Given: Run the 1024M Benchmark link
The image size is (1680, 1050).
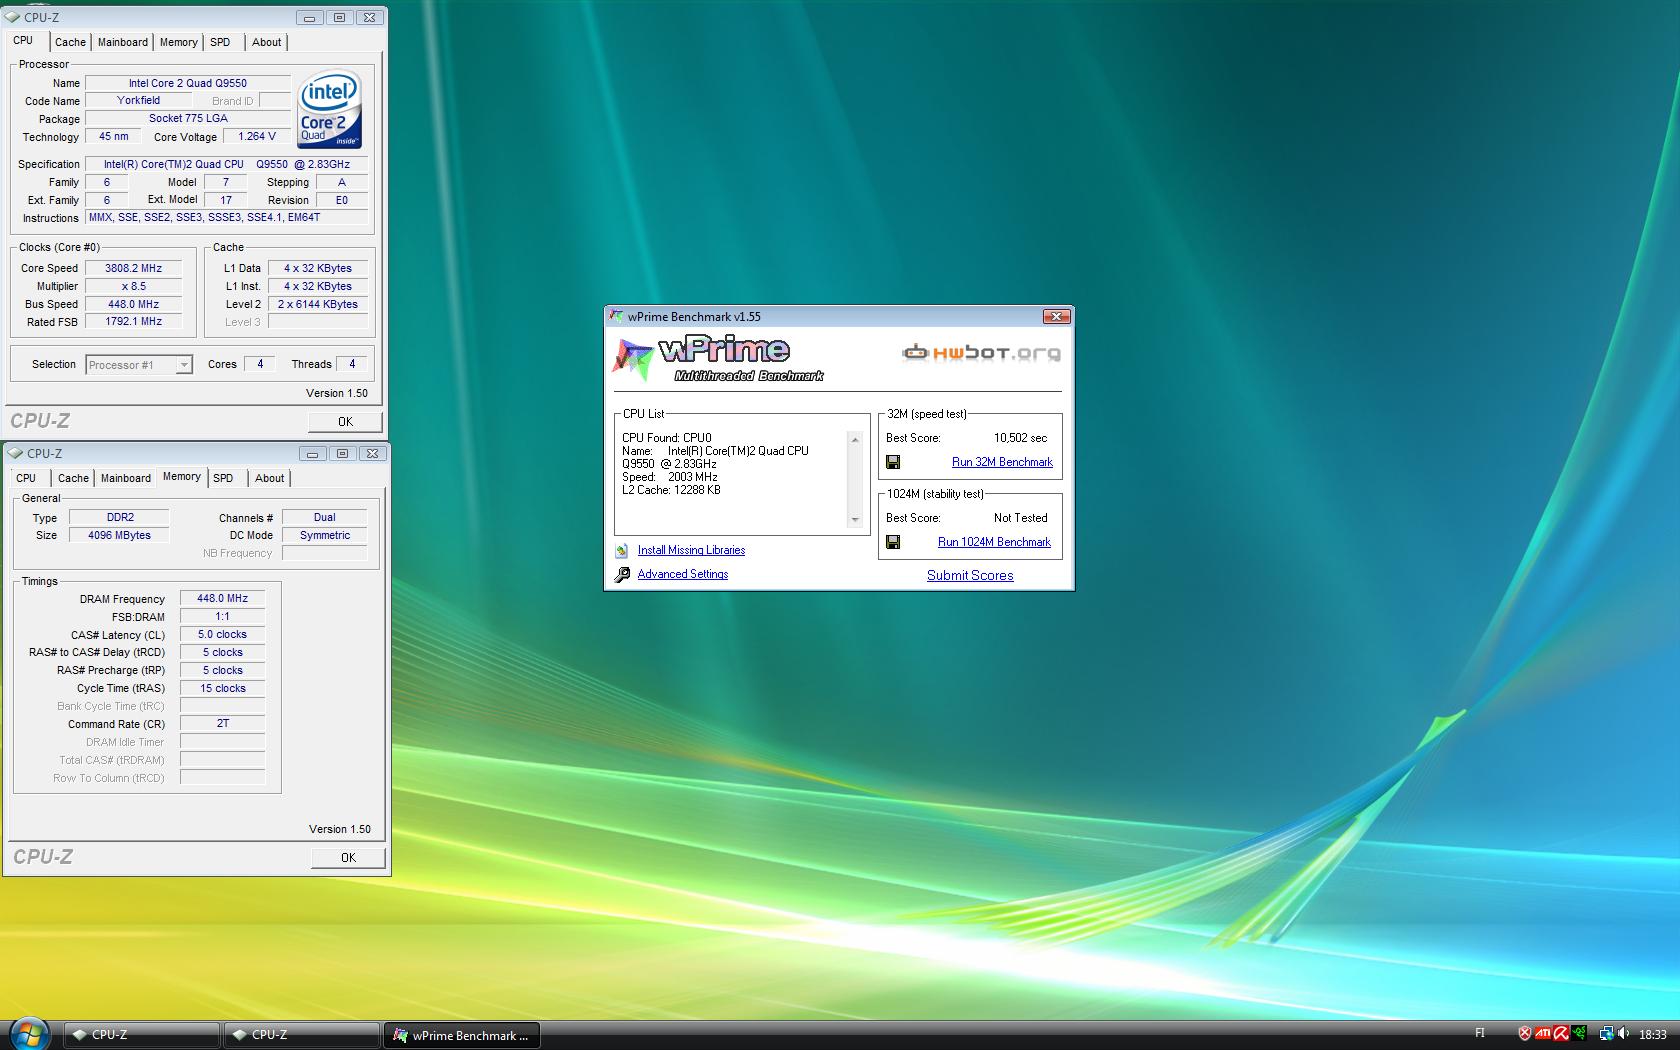Looking at the screenshot, I should click(x=994, y=542).
